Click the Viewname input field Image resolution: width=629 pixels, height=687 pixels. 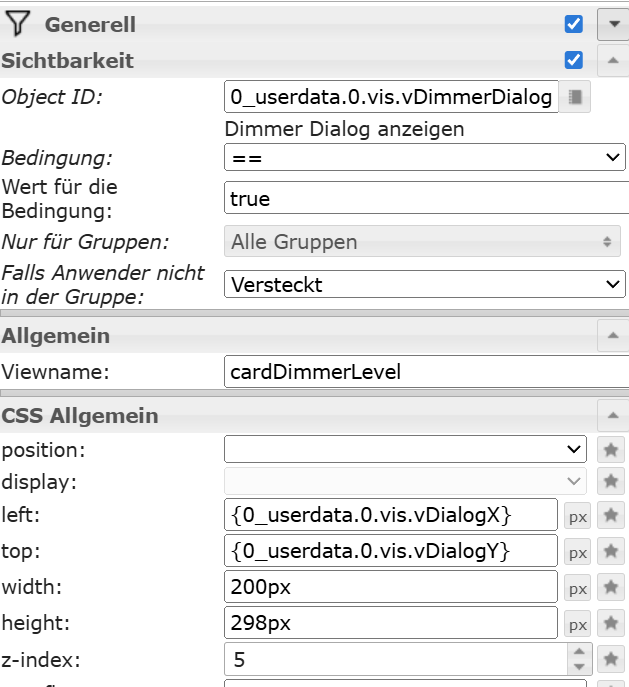click(x=424, y=372)
